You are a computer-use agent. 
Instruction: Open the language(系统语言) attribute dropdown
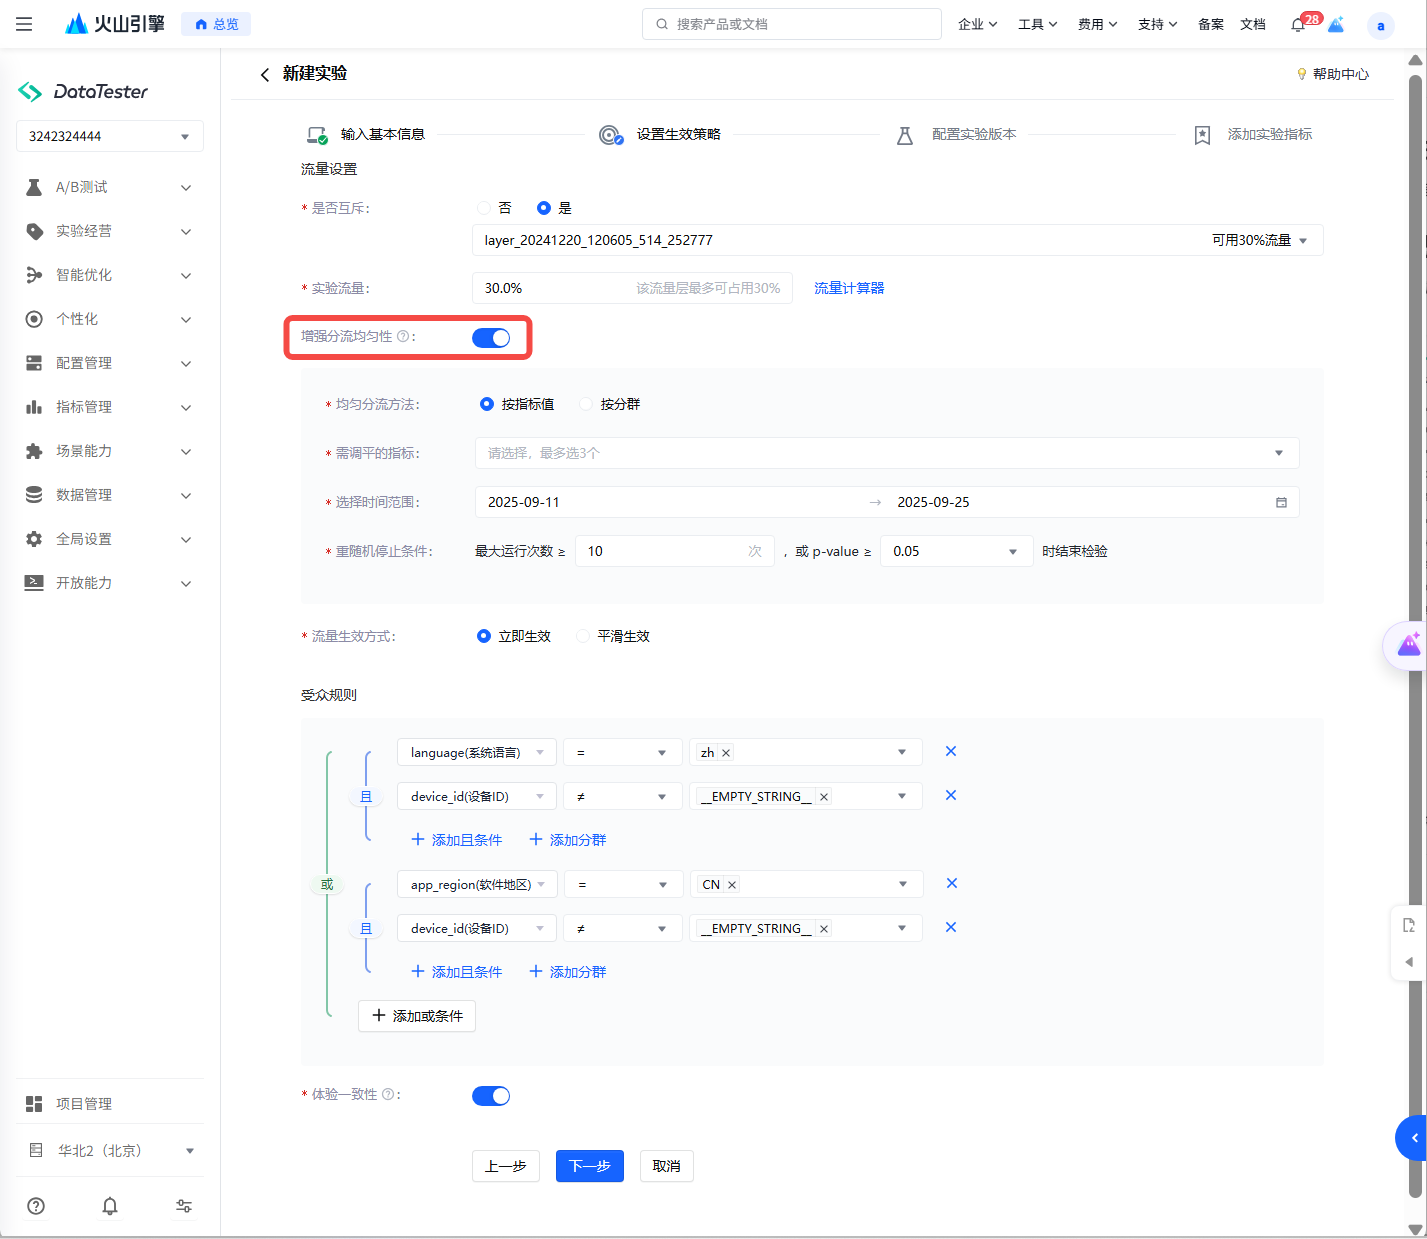(477, 753)
